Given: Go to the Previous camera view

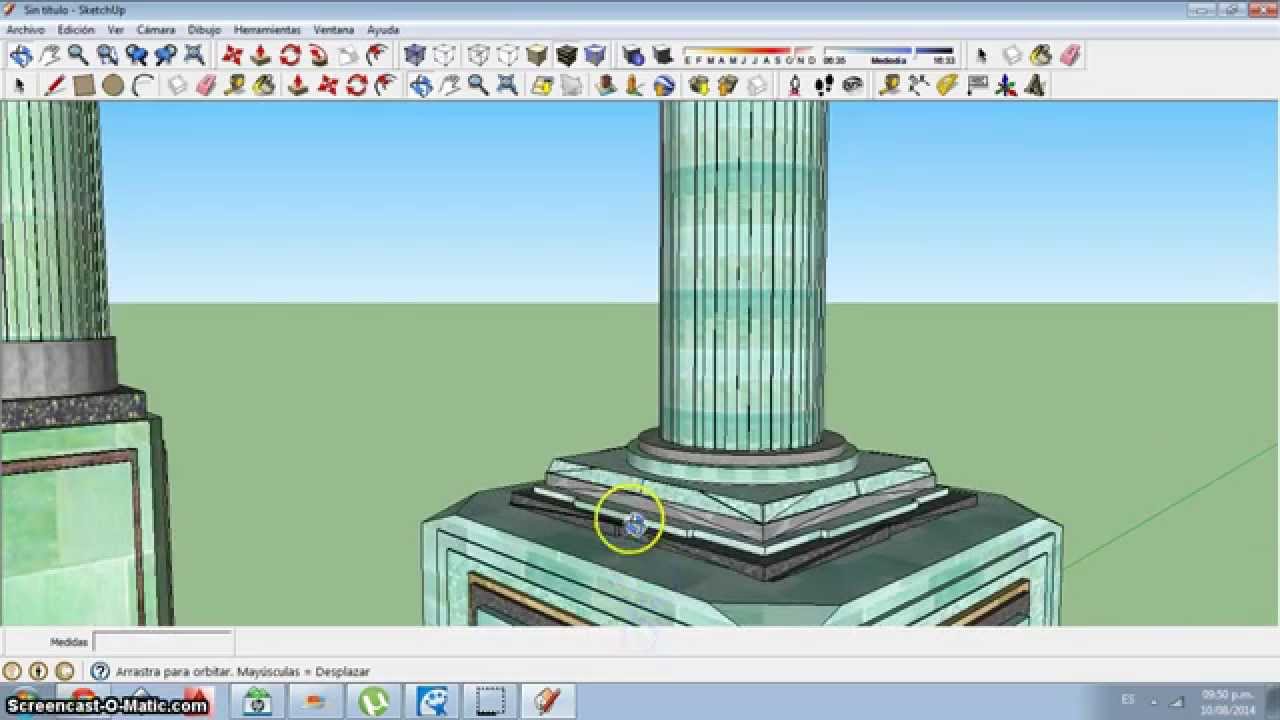Looking at the screenshot, I should click(x=136, y=55).
